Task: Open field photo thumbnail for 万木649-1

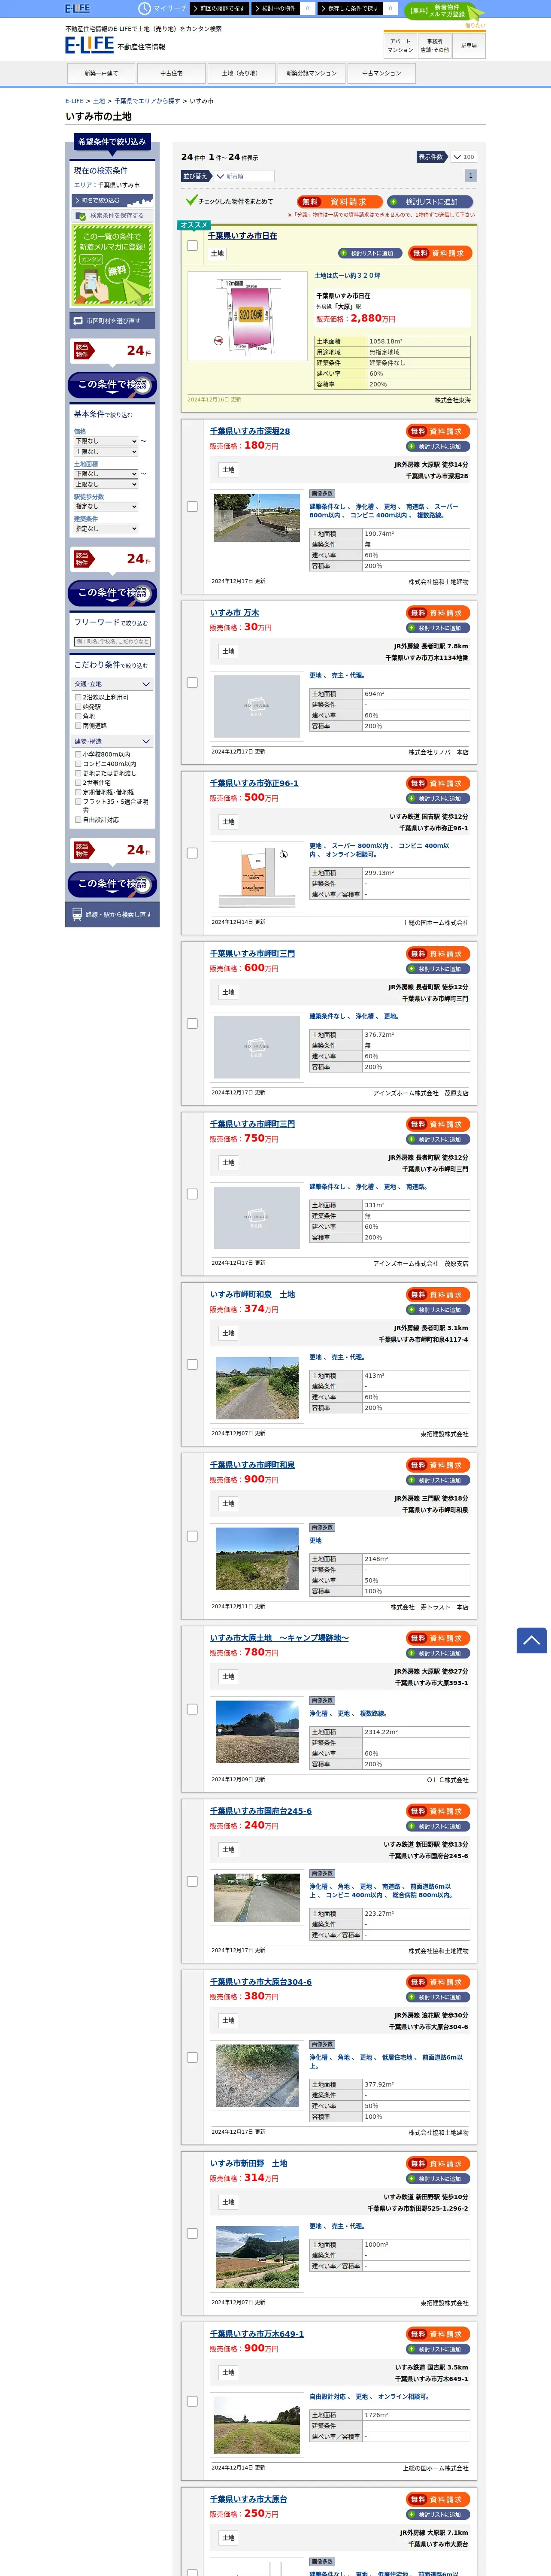Action: [257, 2425]
